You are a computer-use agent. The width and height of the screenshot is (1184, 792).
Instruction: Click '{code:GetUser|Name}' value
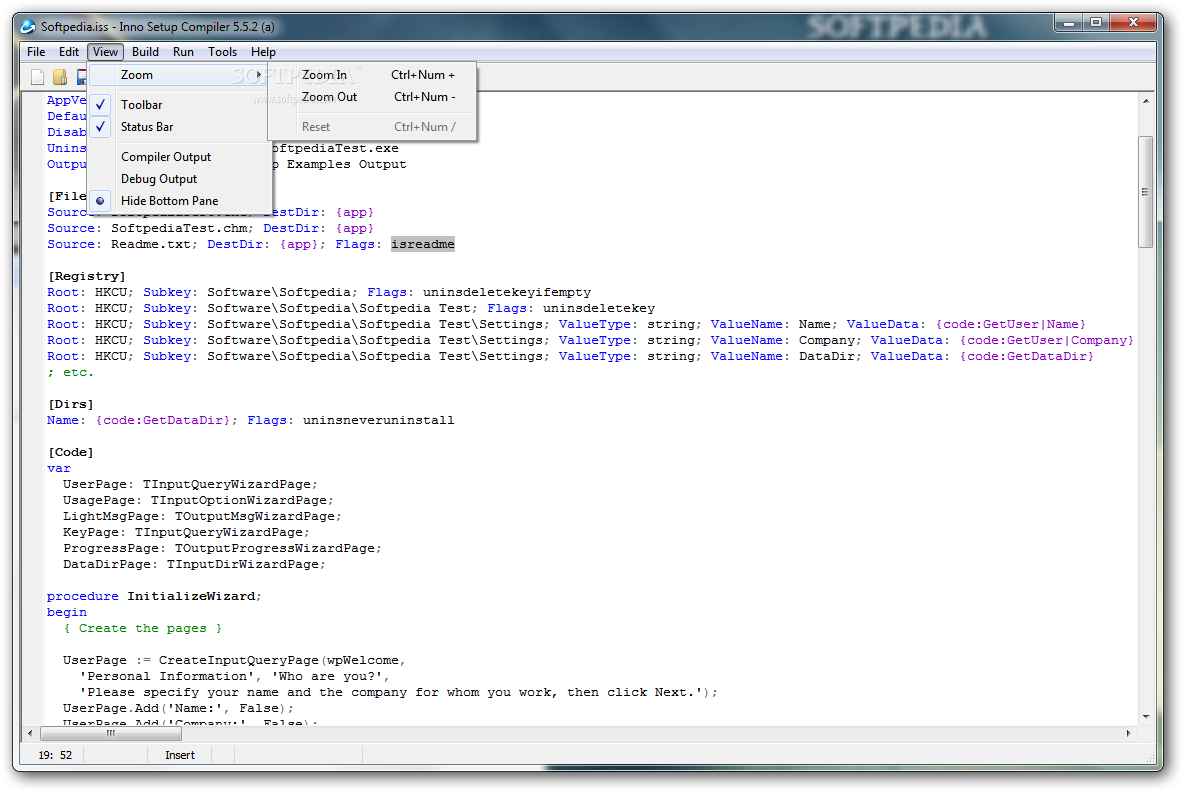tap(1011, 324)
